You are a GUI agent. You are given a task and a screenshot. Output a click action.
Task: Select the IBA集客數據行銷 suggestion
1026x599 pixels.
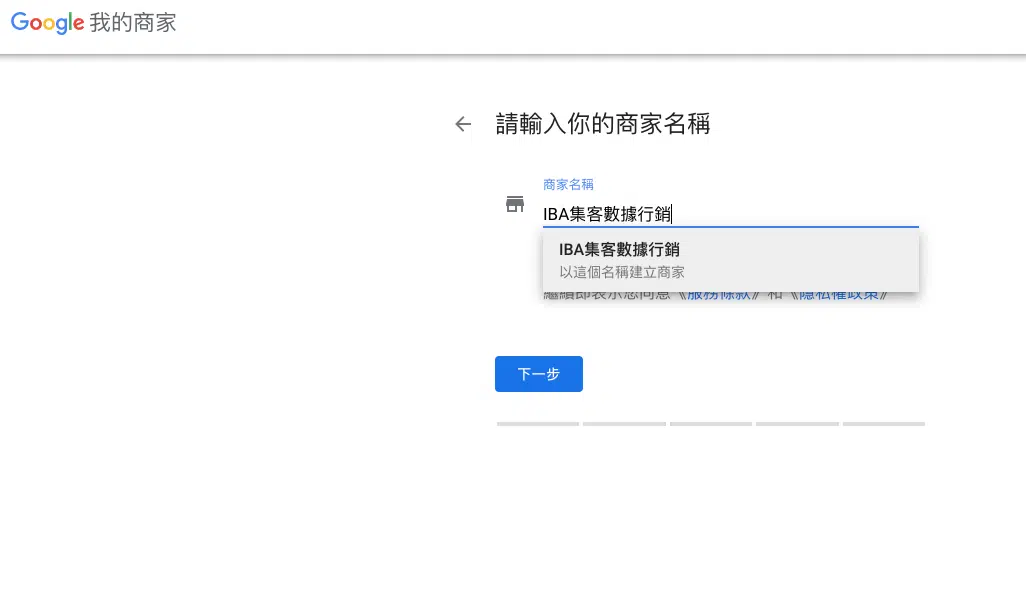click(730, 260)
